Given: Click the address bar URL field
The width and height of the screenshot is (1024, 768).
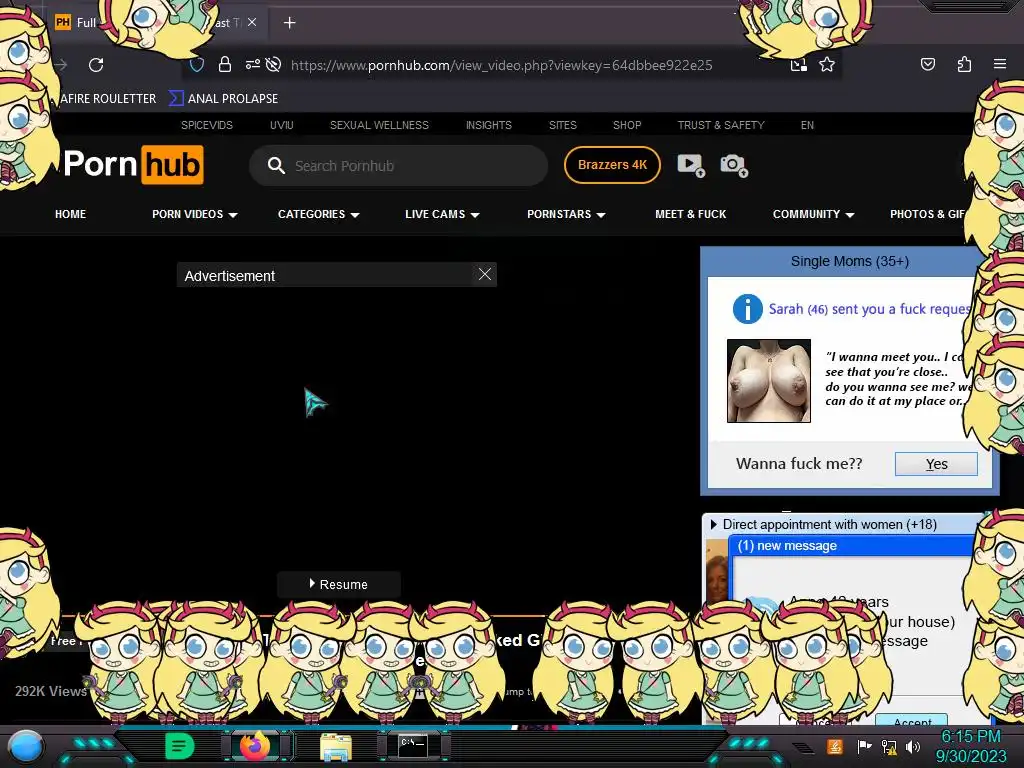Looking at the screenshot, I should point(501,65).
